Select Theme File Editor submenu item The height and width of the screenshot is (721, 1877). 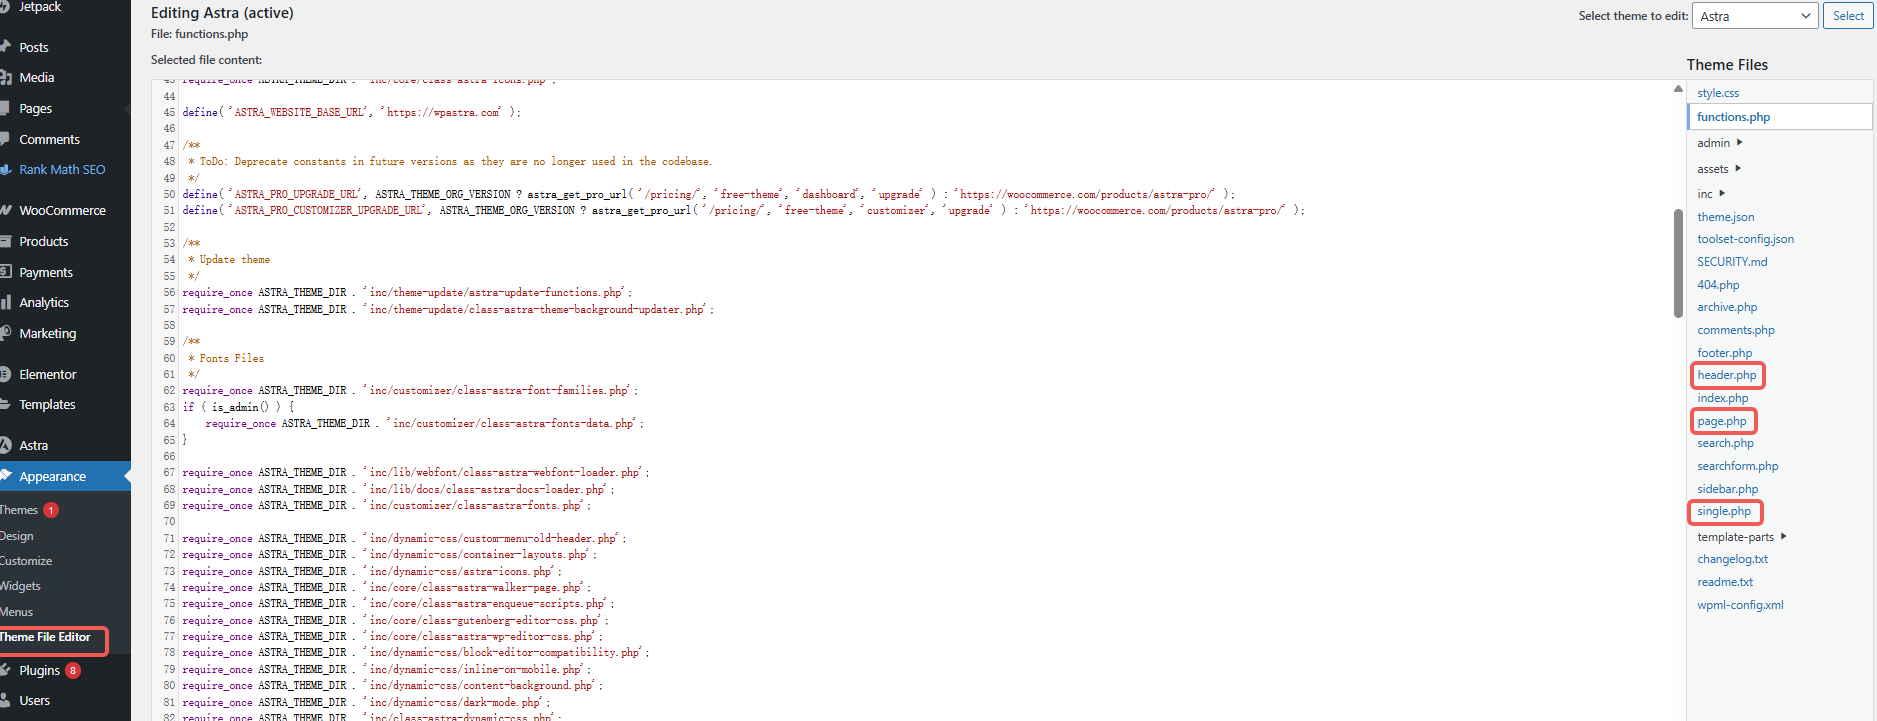[x=45, y=637]
